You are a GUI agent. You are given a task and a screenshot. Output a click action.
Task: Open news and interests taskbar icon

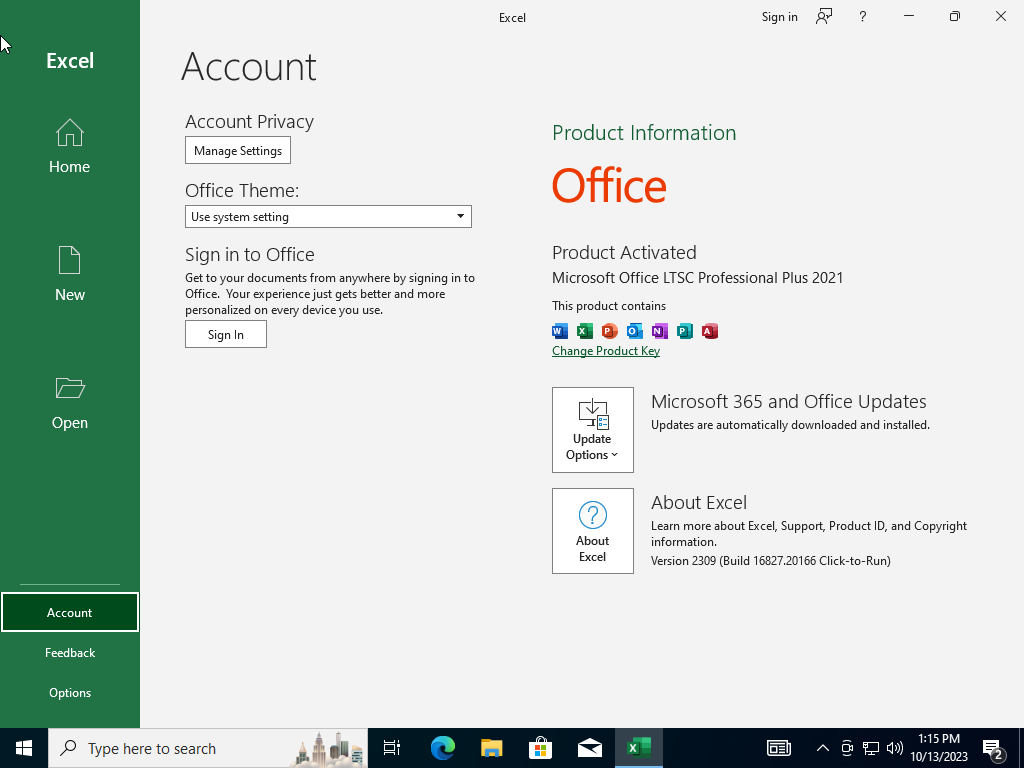pyautogui.click(x=778, y=748)
